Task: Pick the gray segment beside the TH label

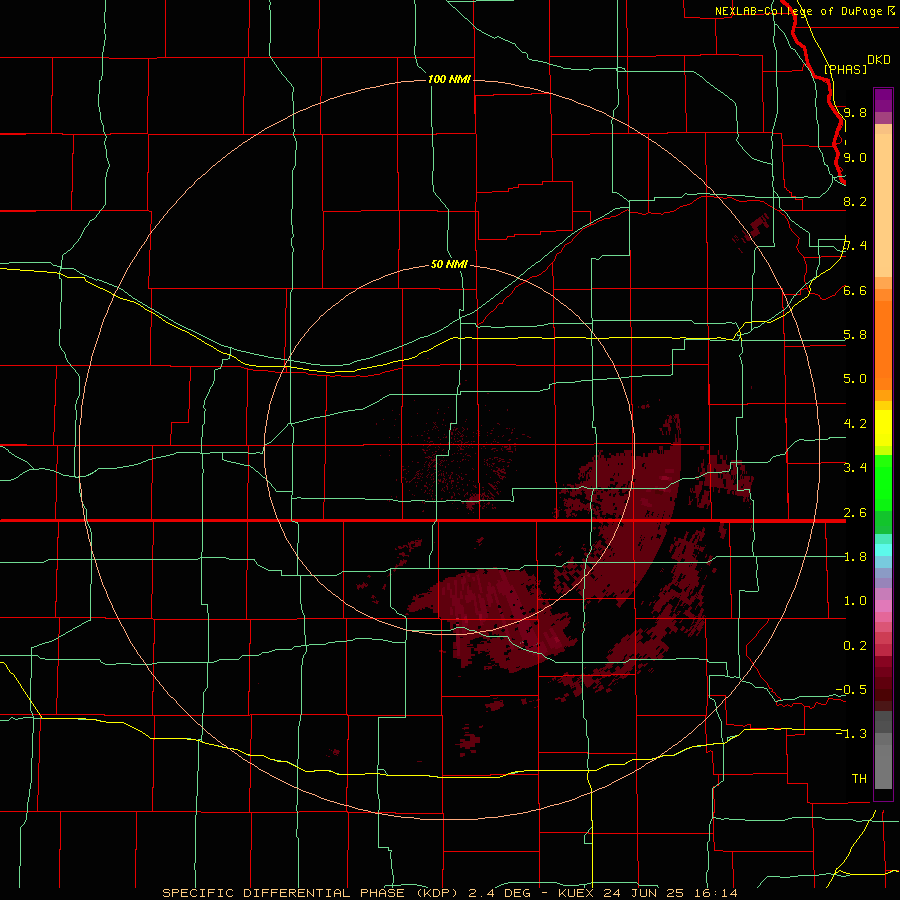Action: pyautogui.click(x=883, y=766)
